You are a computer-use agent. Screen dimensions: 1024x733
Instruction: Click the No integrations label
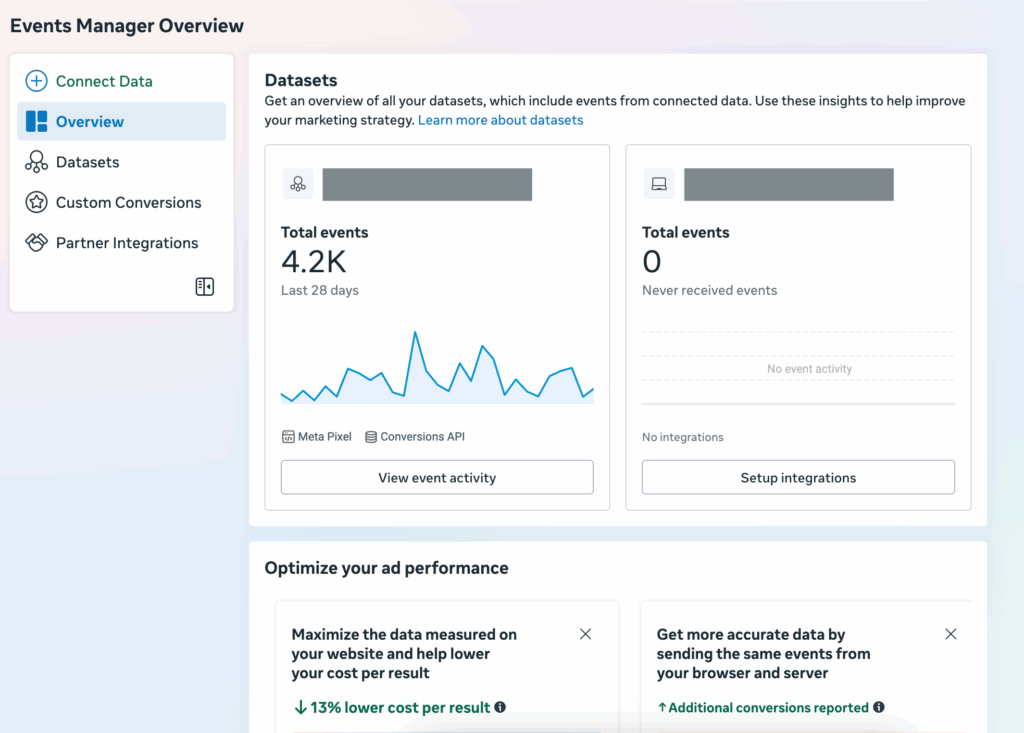pos(682,437)
